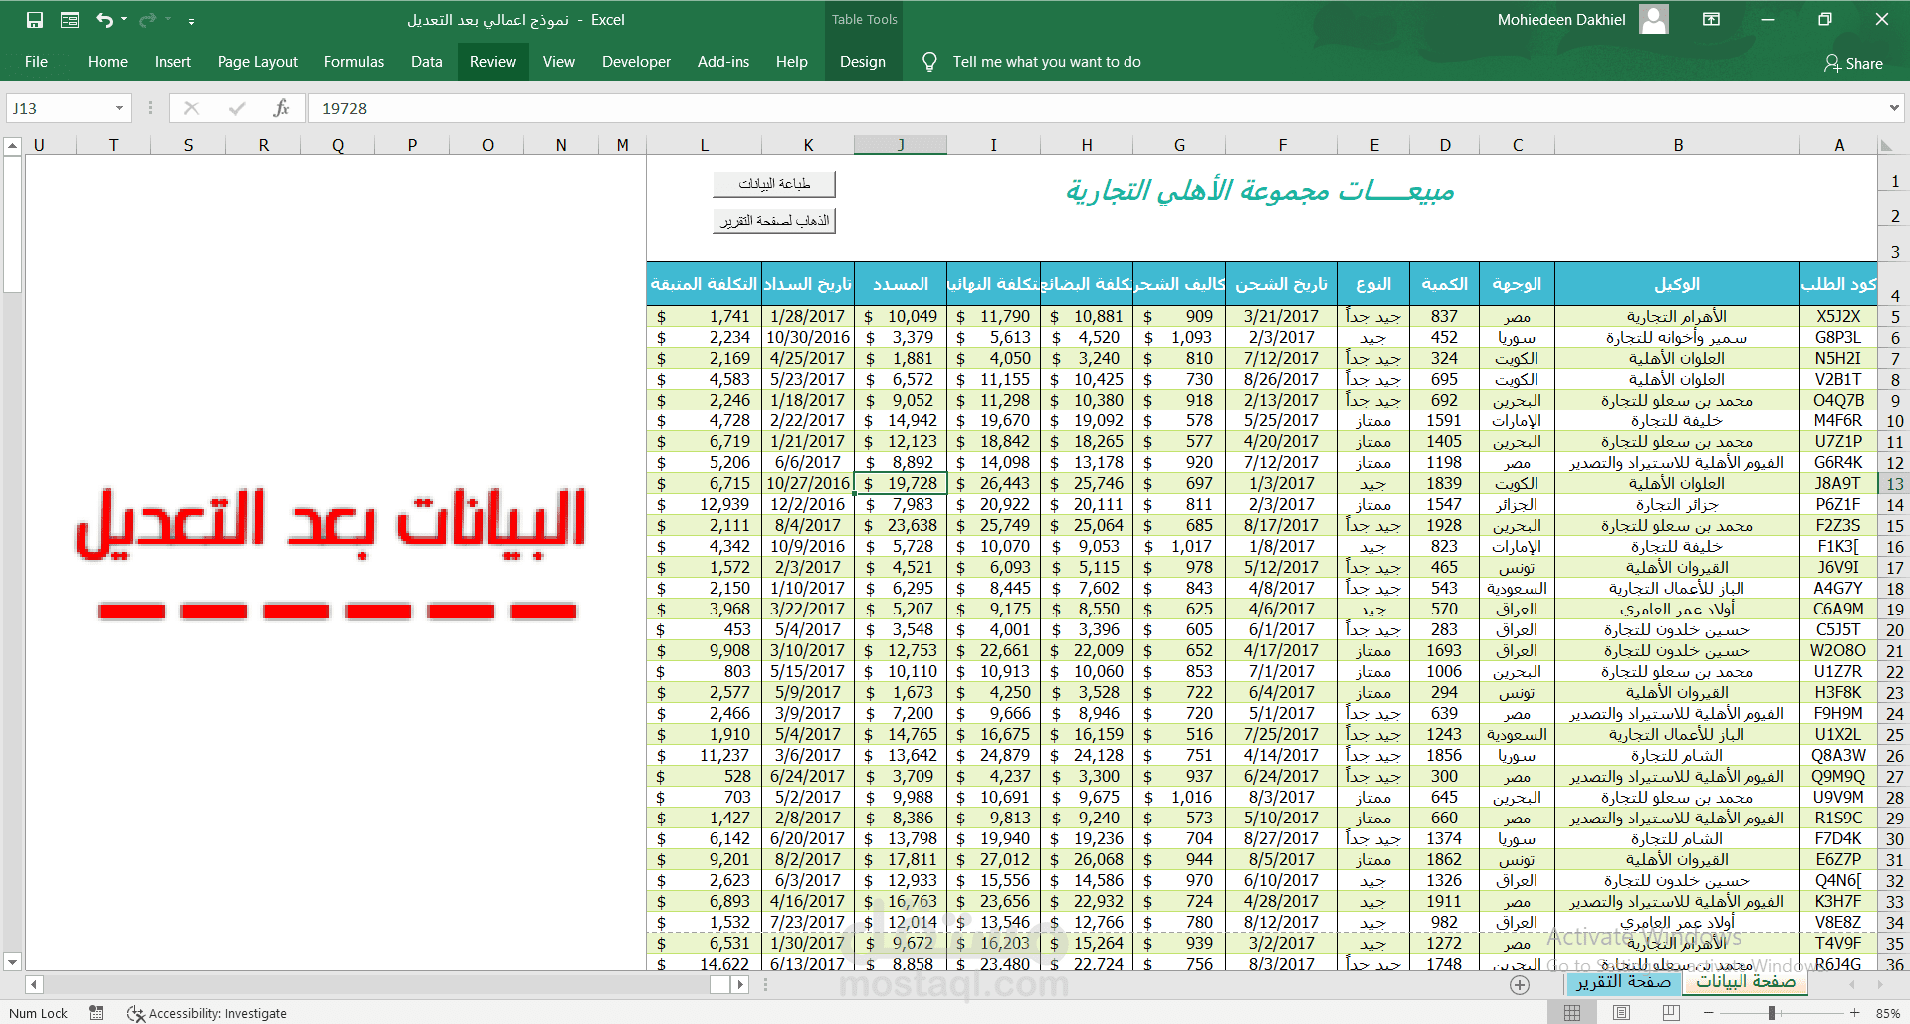The height and width of the screenshot is (1024, 1910).
Task: Add a new sheet with plus icon
Action: tap(1520, 985)
